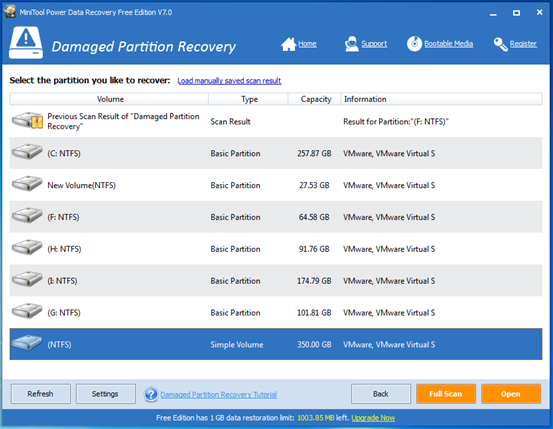The width and height of the screenshot is (553, 429).
Task: Start a Full Scan
Action: tap(446, 394)
